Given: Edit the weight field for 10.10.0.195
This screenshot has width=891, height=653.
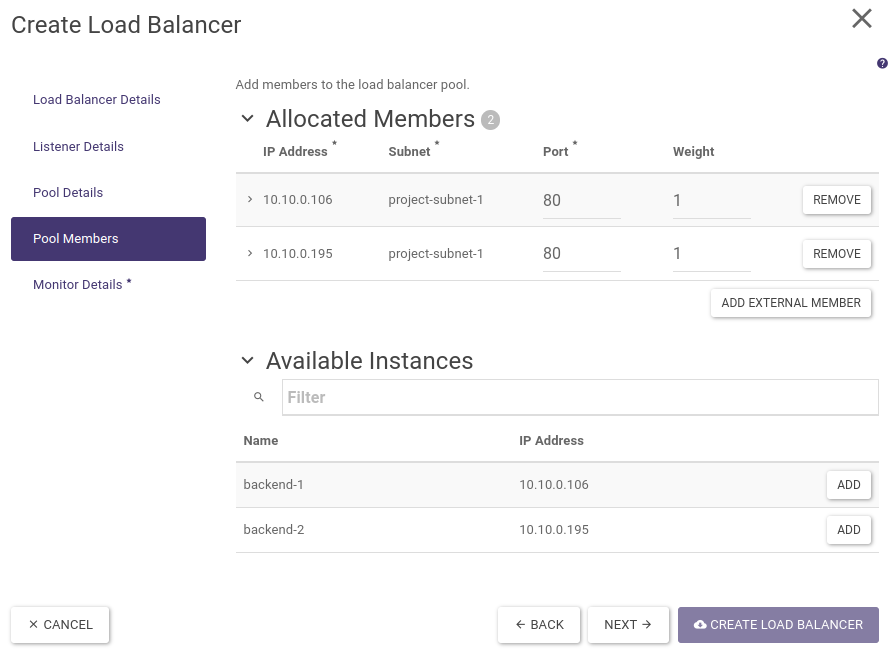Looking at the screenshot, I should (711, 254).
